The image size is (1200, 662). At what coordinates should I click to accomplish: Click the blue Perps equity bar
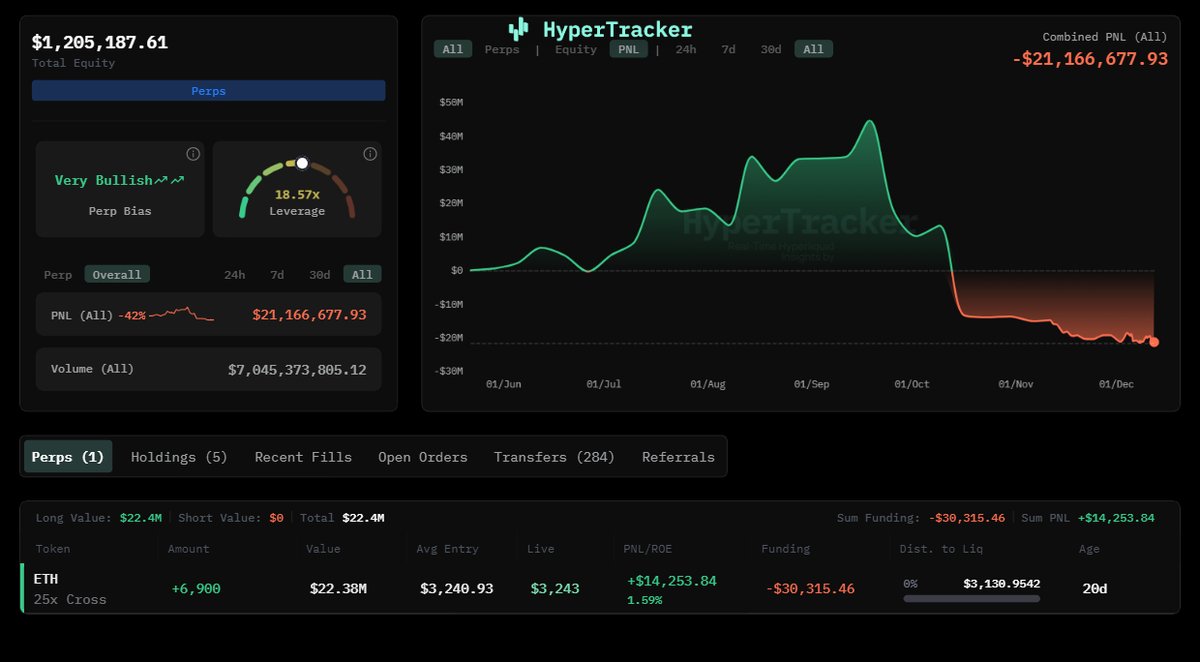208,91
